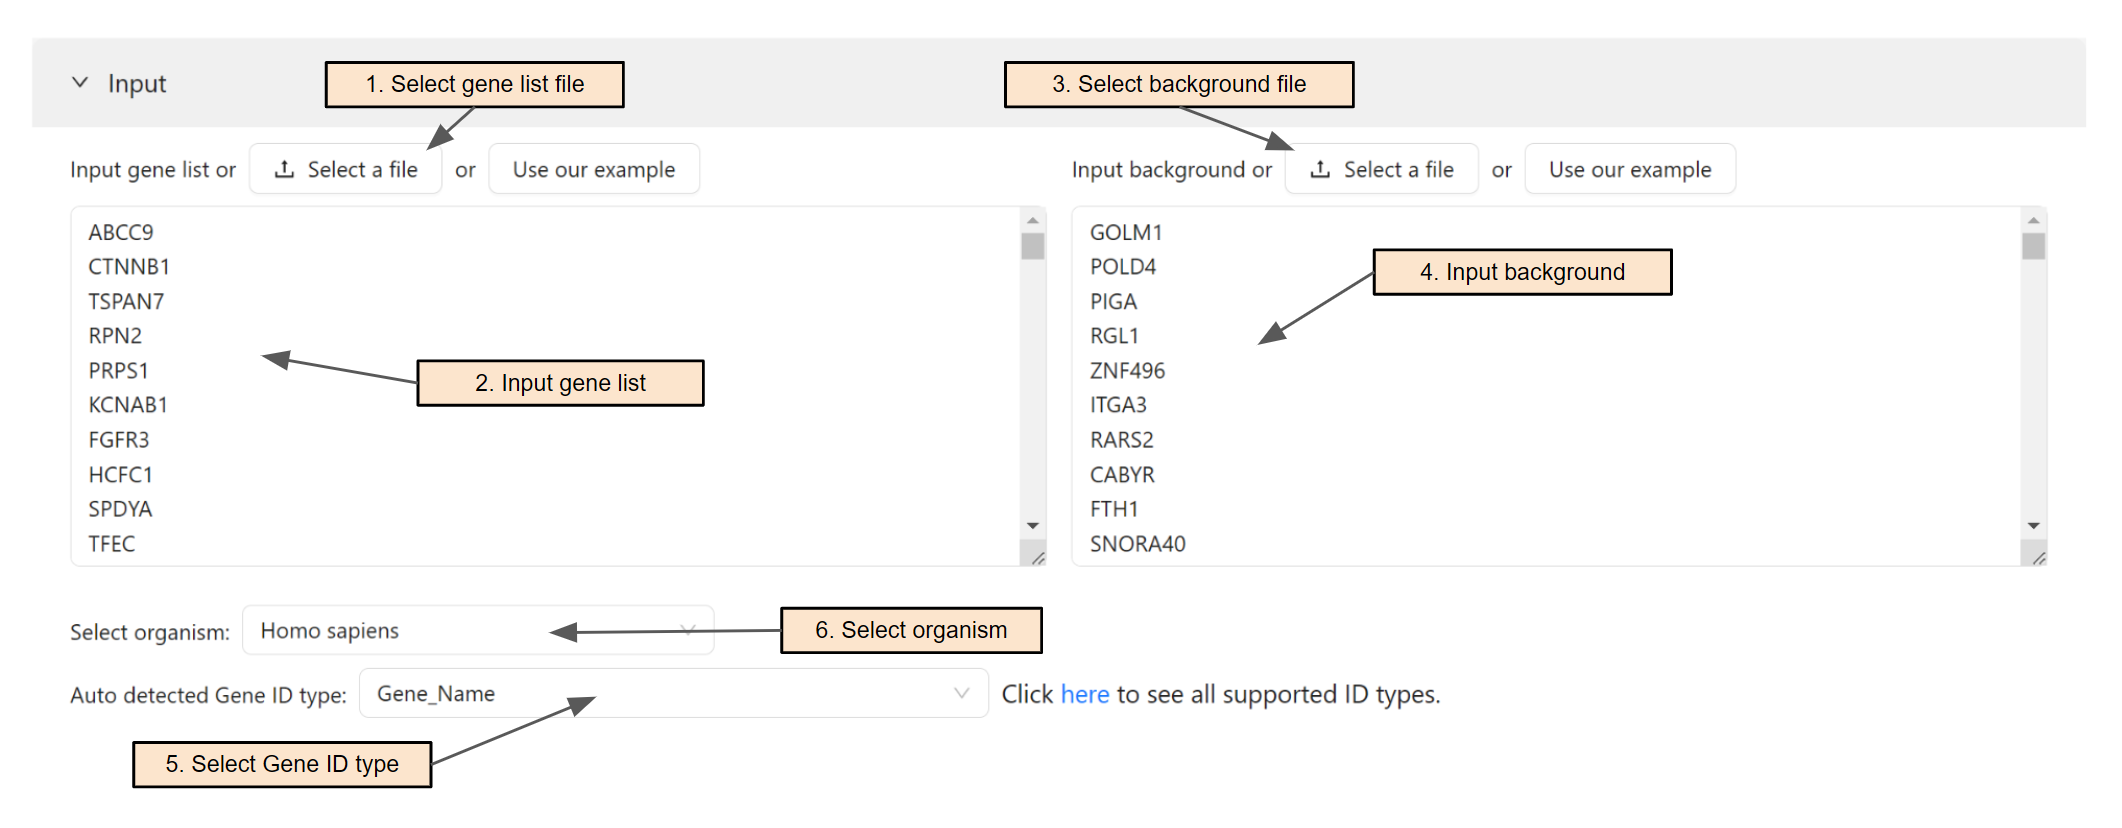Click "Use our example" for gene list

pos(593,170)
